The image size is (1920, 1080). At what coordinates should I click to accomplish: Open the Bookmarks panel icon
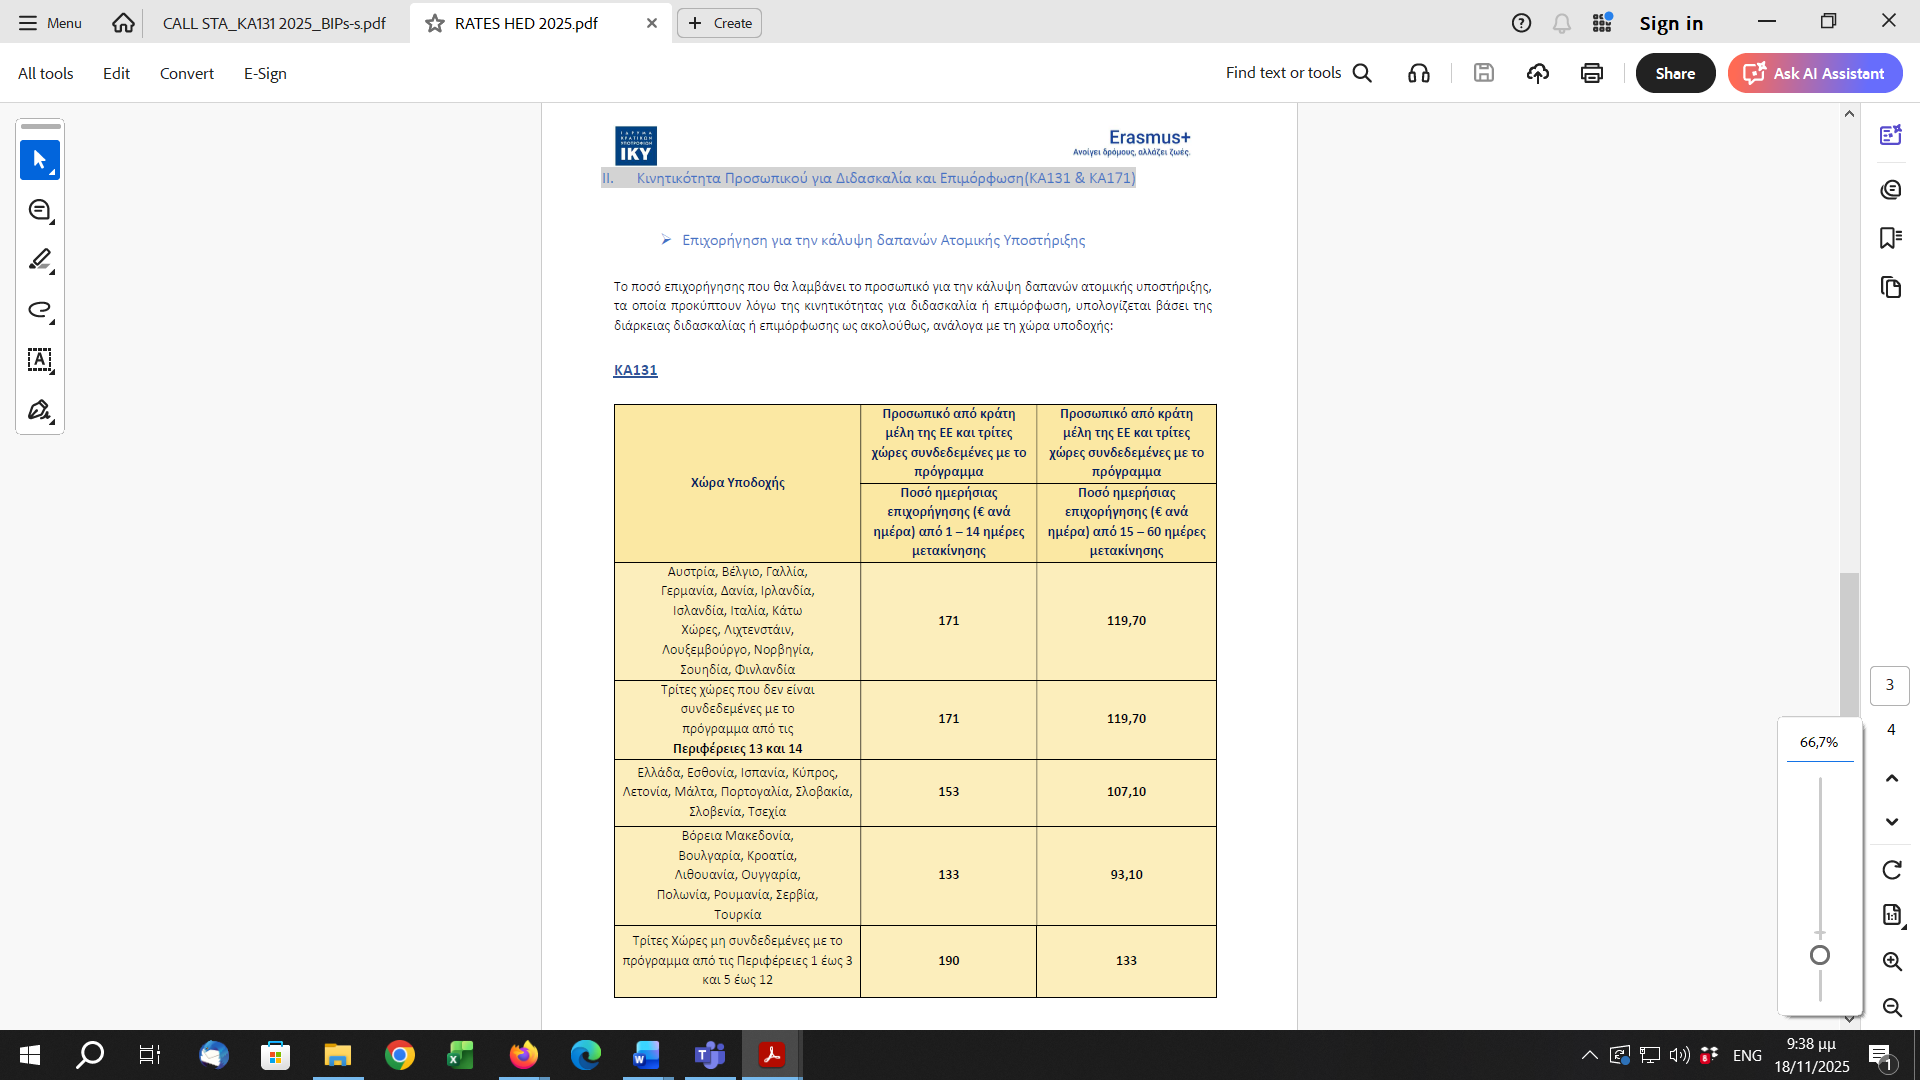coord(1890,238)
